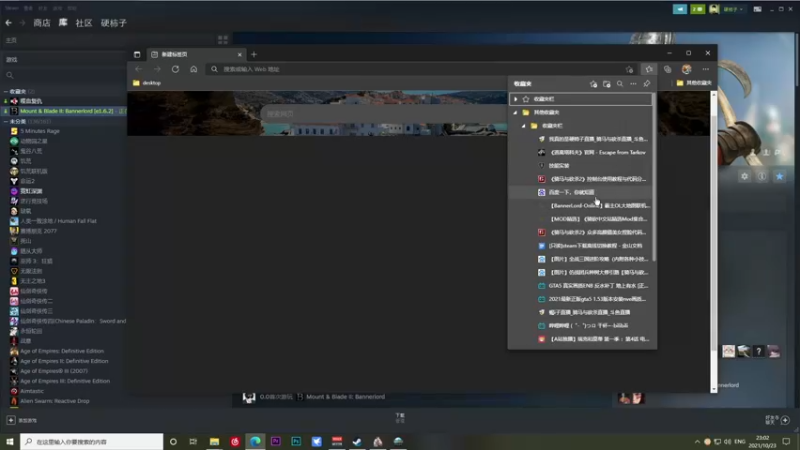Open File Explorer from taskbar

pos(214,441)
